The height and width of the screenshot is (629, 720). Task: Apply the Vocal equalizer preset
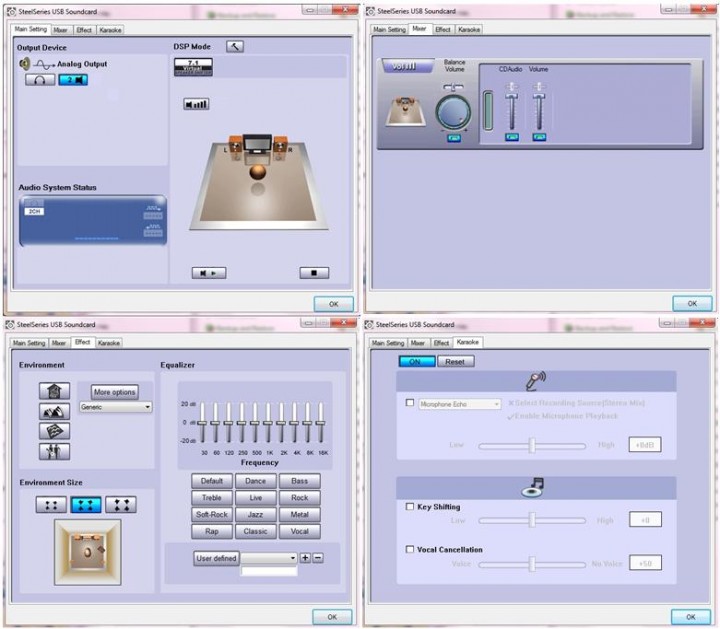tap(300, 531)
